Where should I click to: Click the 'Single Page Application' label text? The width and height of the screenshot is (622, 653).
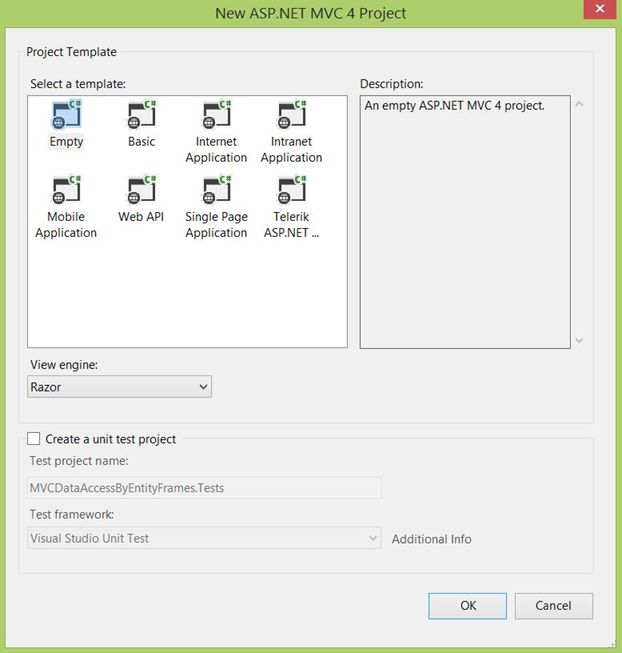click(216, 224)
